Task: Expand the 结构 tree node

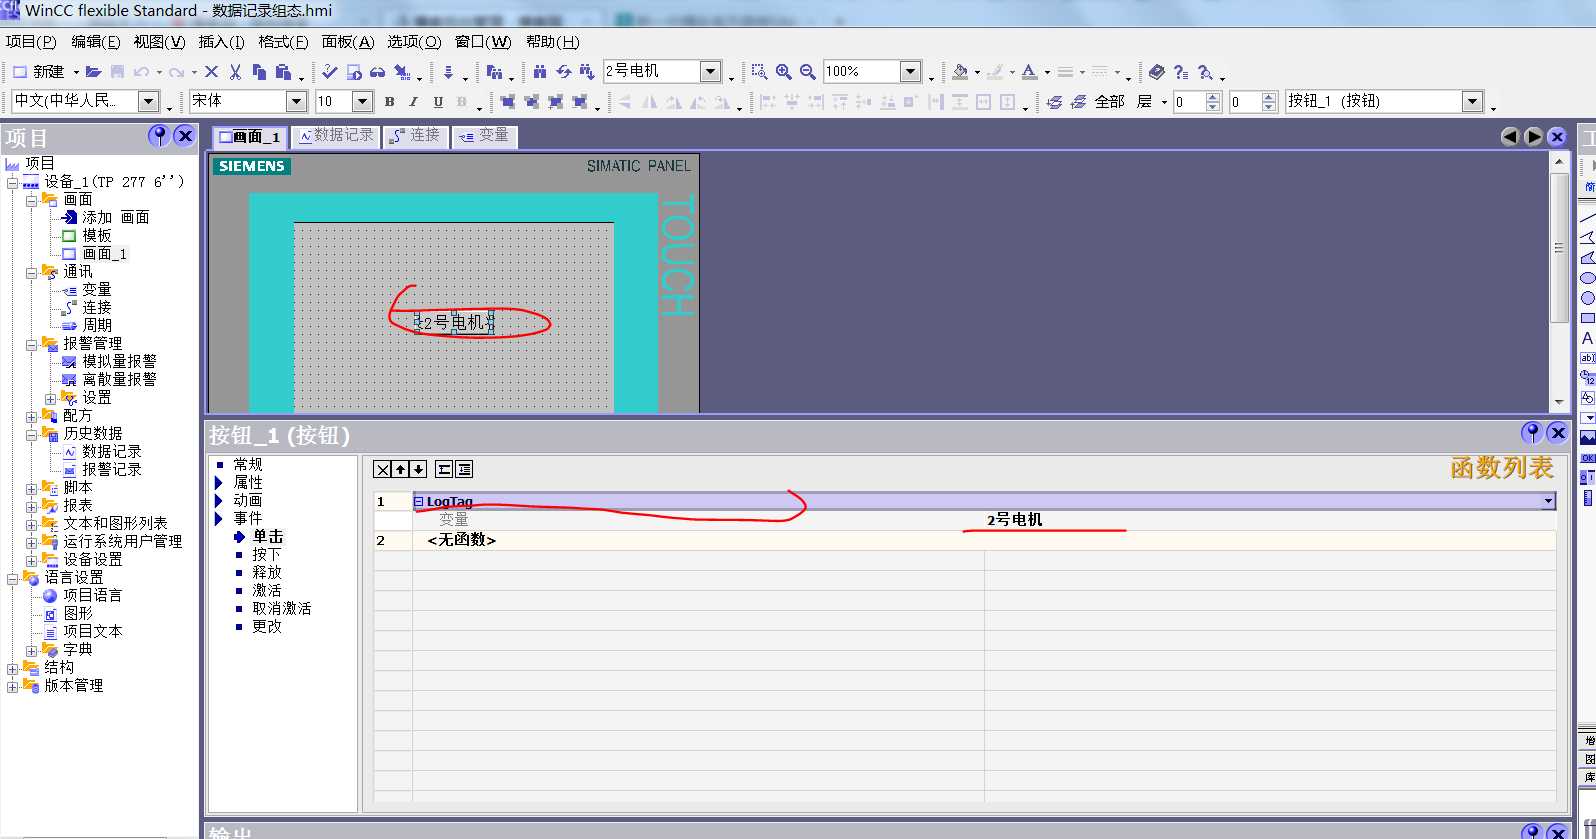Action: tap(12, 668)
